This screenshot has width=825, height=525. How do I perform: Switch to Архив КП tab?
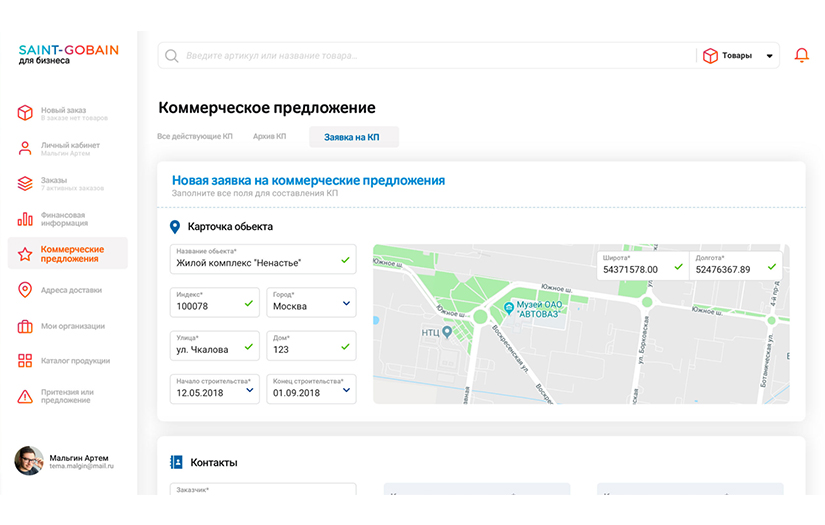(269, 136)
